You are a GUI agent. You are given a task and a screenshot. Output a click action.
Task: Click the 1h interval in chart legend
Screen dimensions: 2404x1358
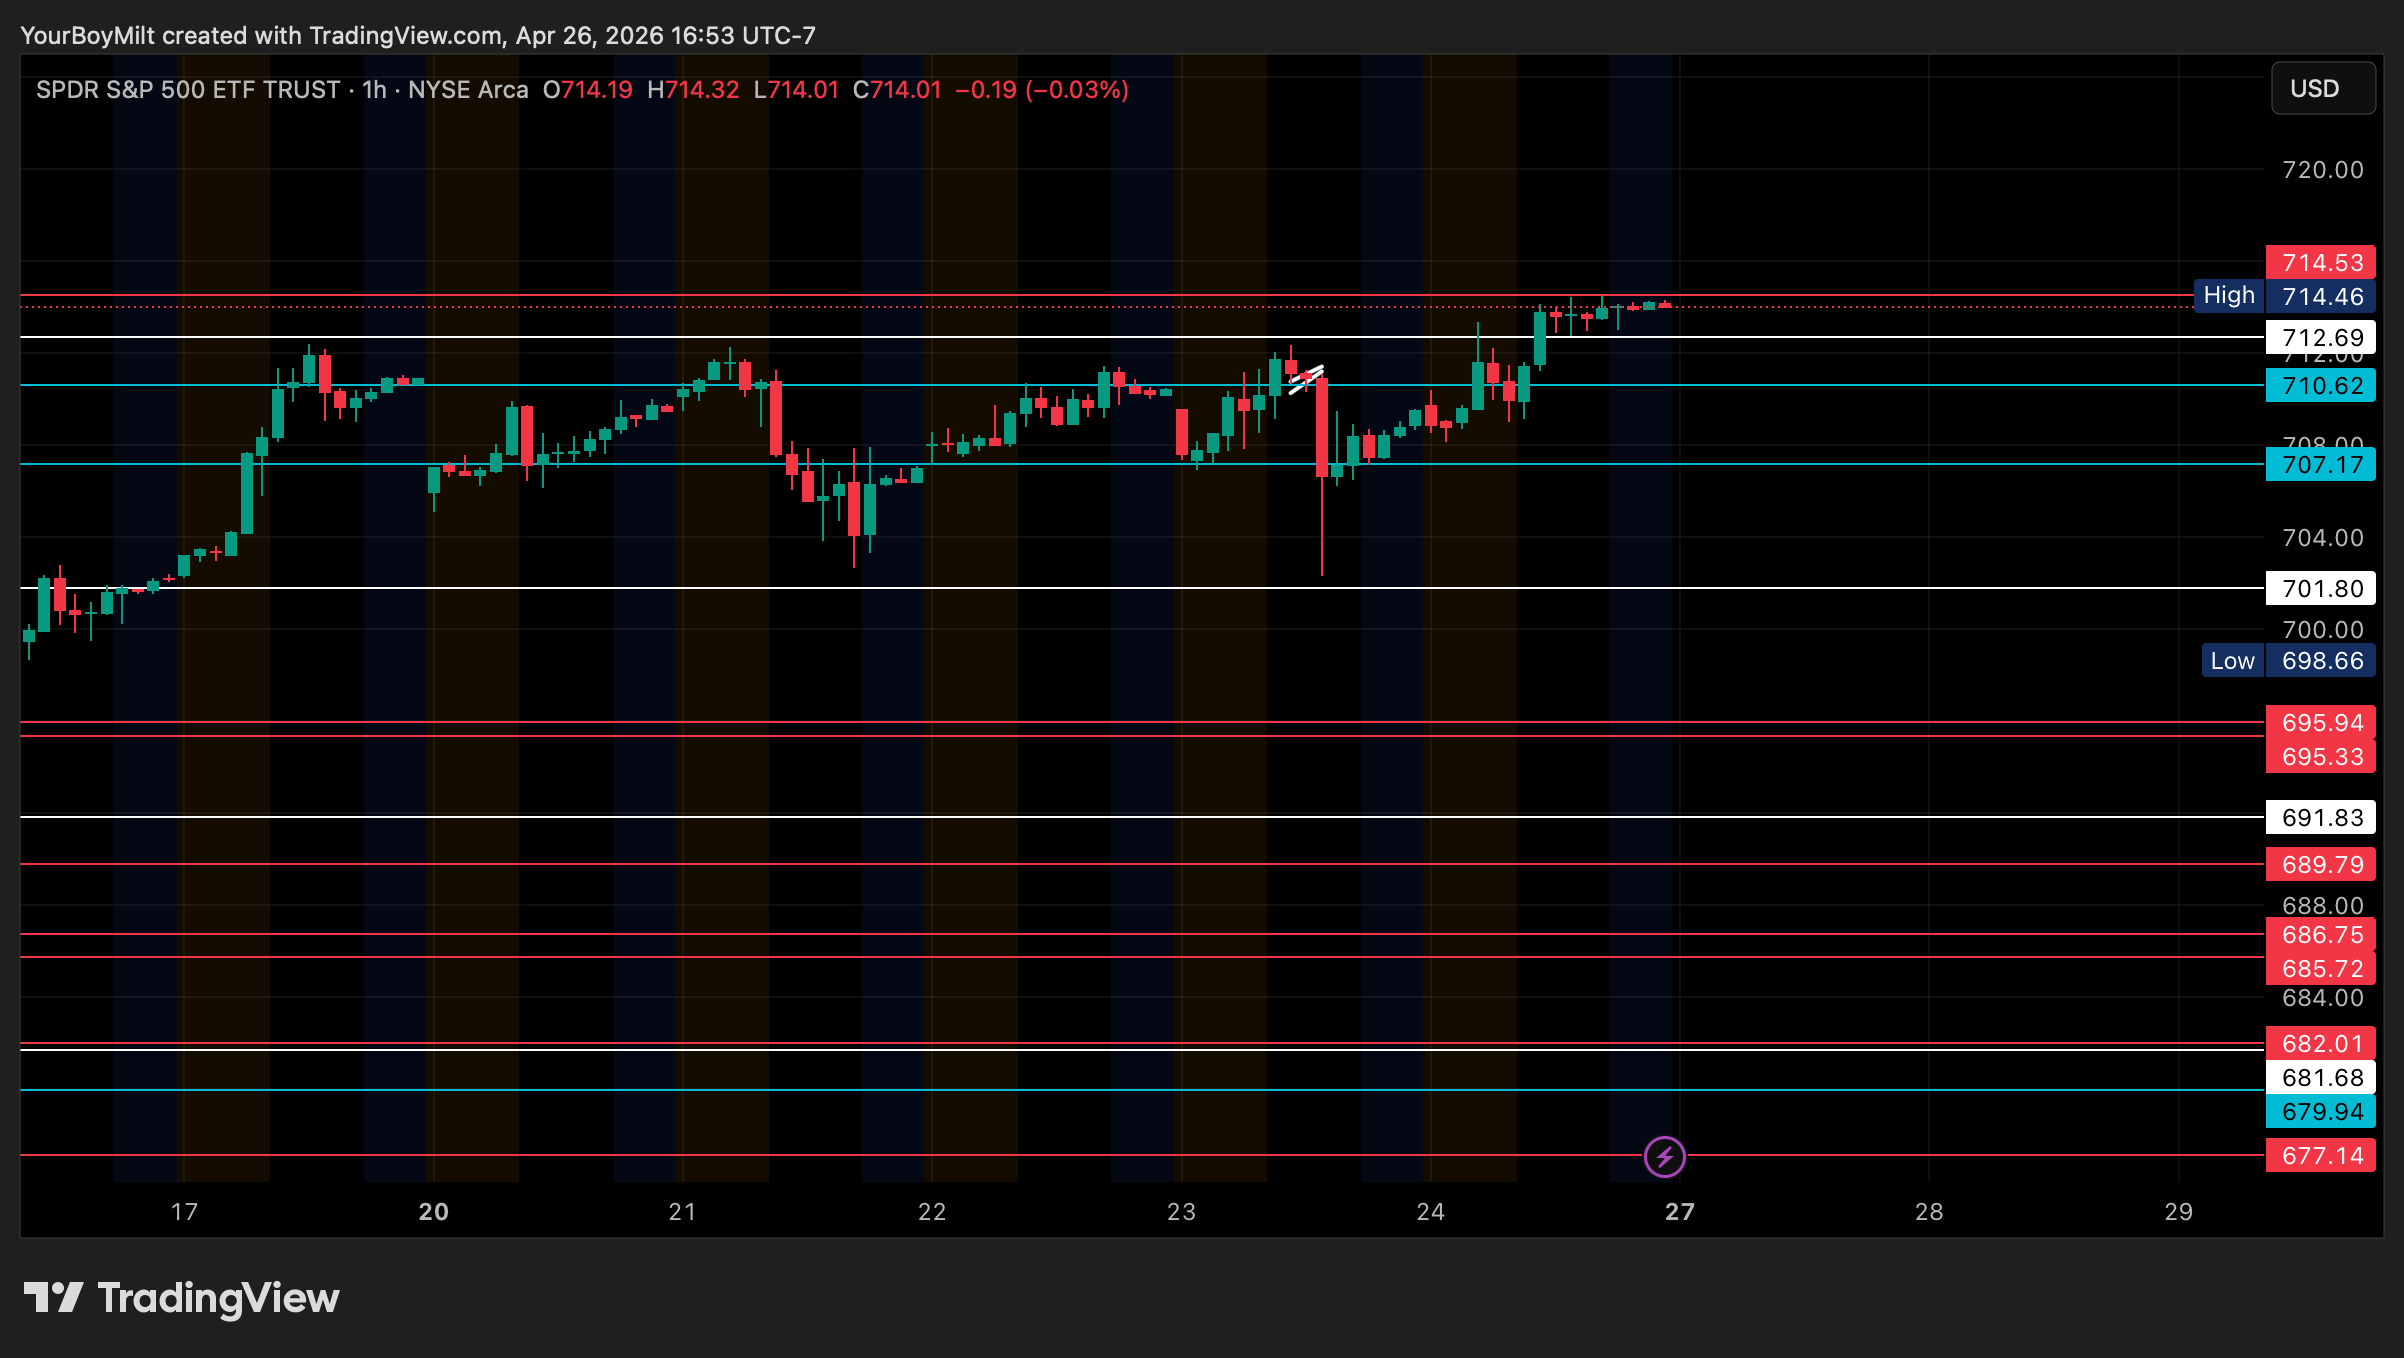click(374, 90)
